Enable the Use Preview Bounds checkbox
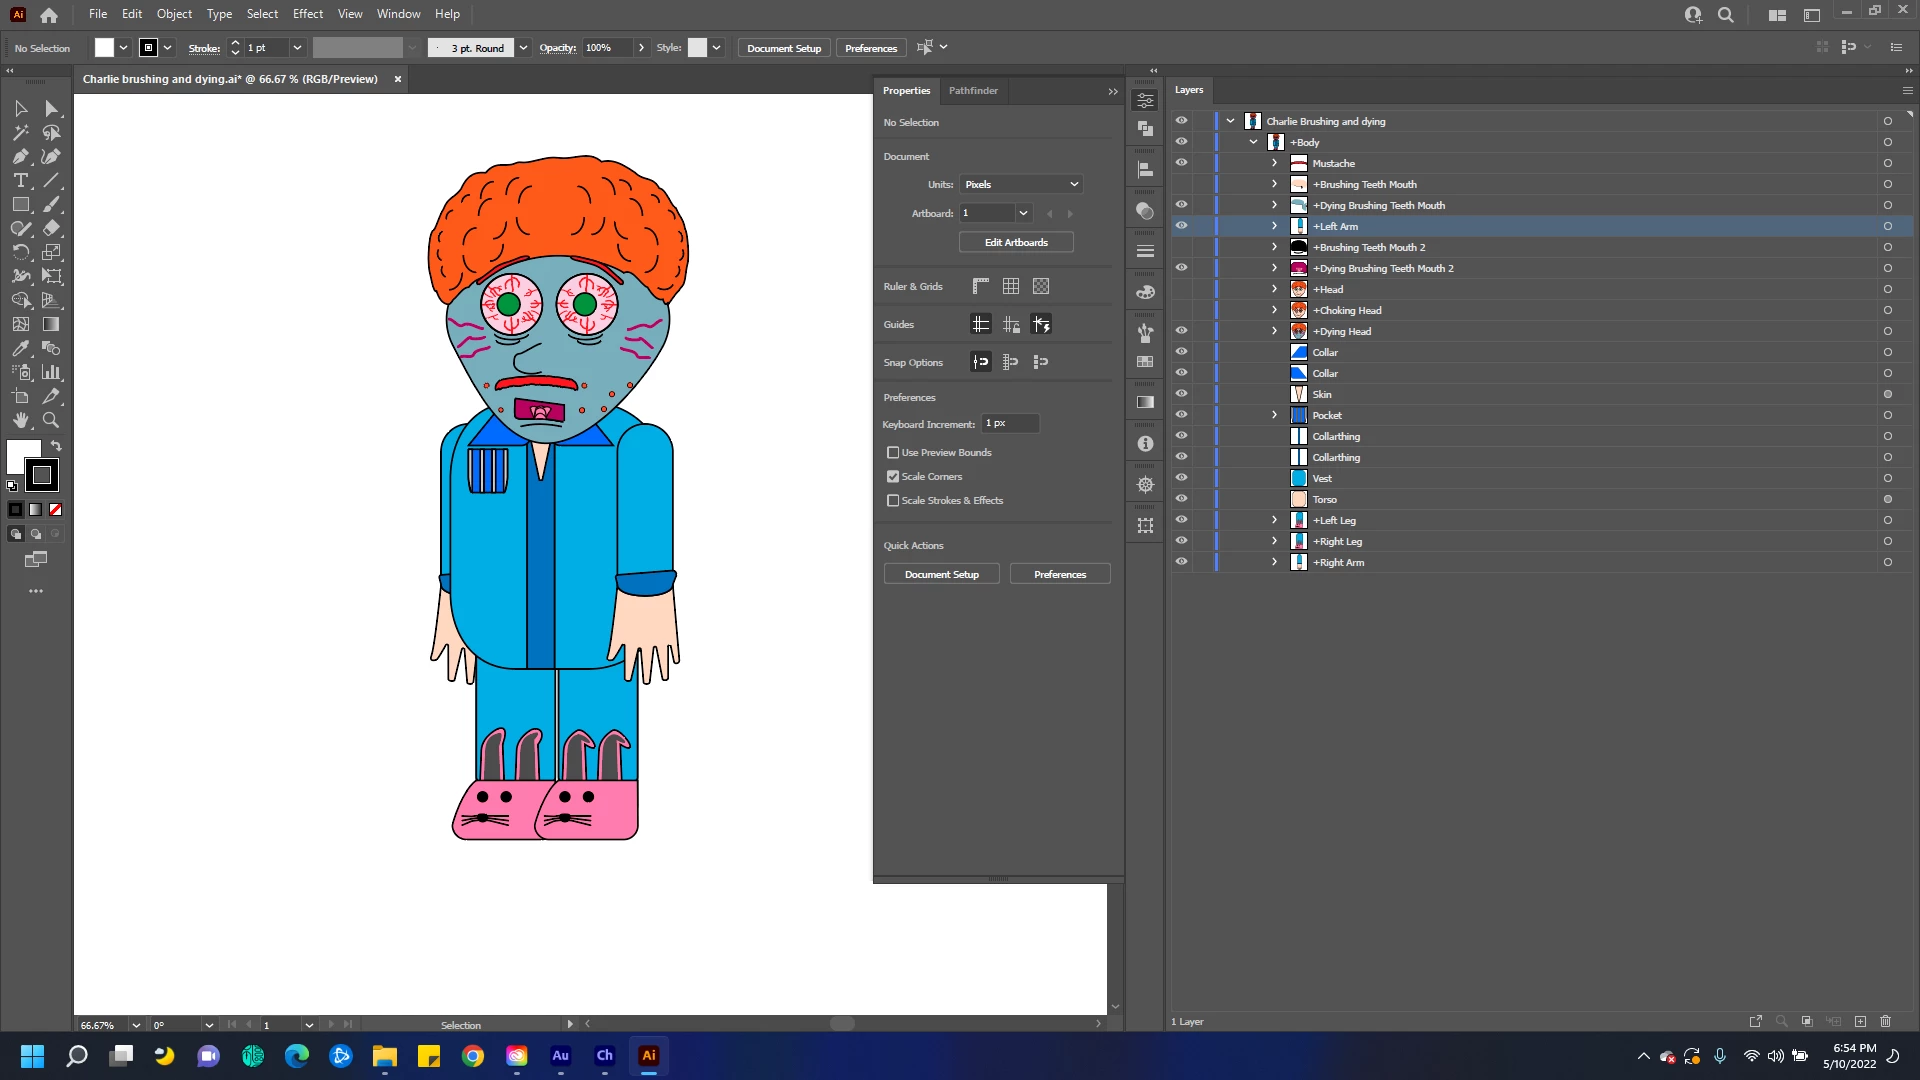 pyautogui.click(x=893, y=452)
